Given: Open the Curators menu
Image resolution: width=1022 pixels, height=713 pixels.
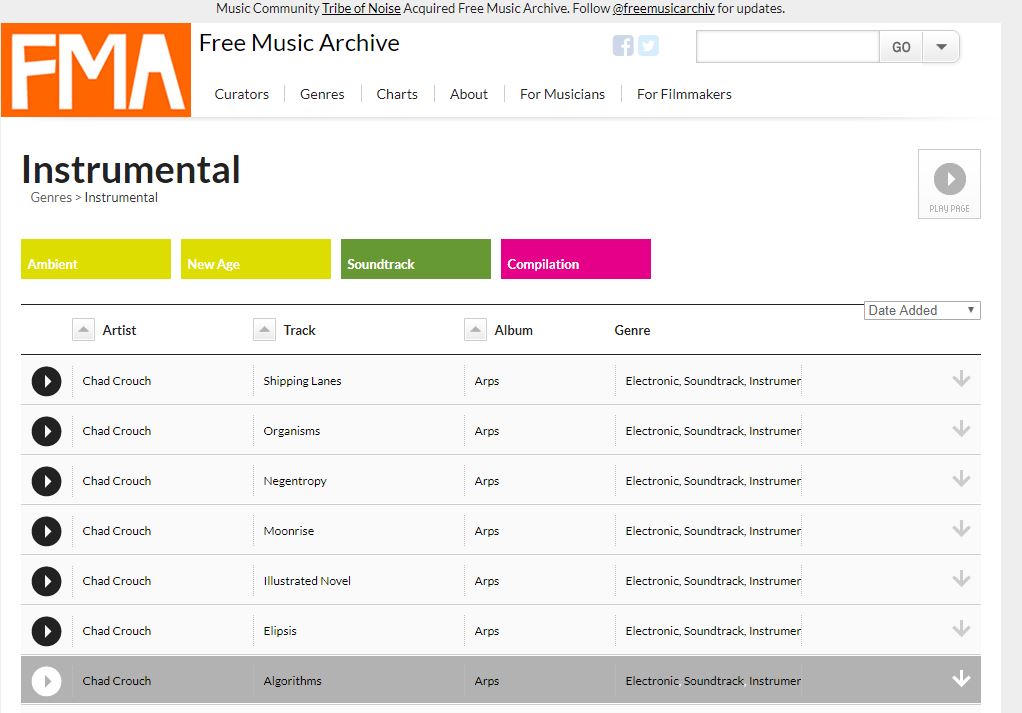Looking at the screenshot, I should [x=242, y=95].
